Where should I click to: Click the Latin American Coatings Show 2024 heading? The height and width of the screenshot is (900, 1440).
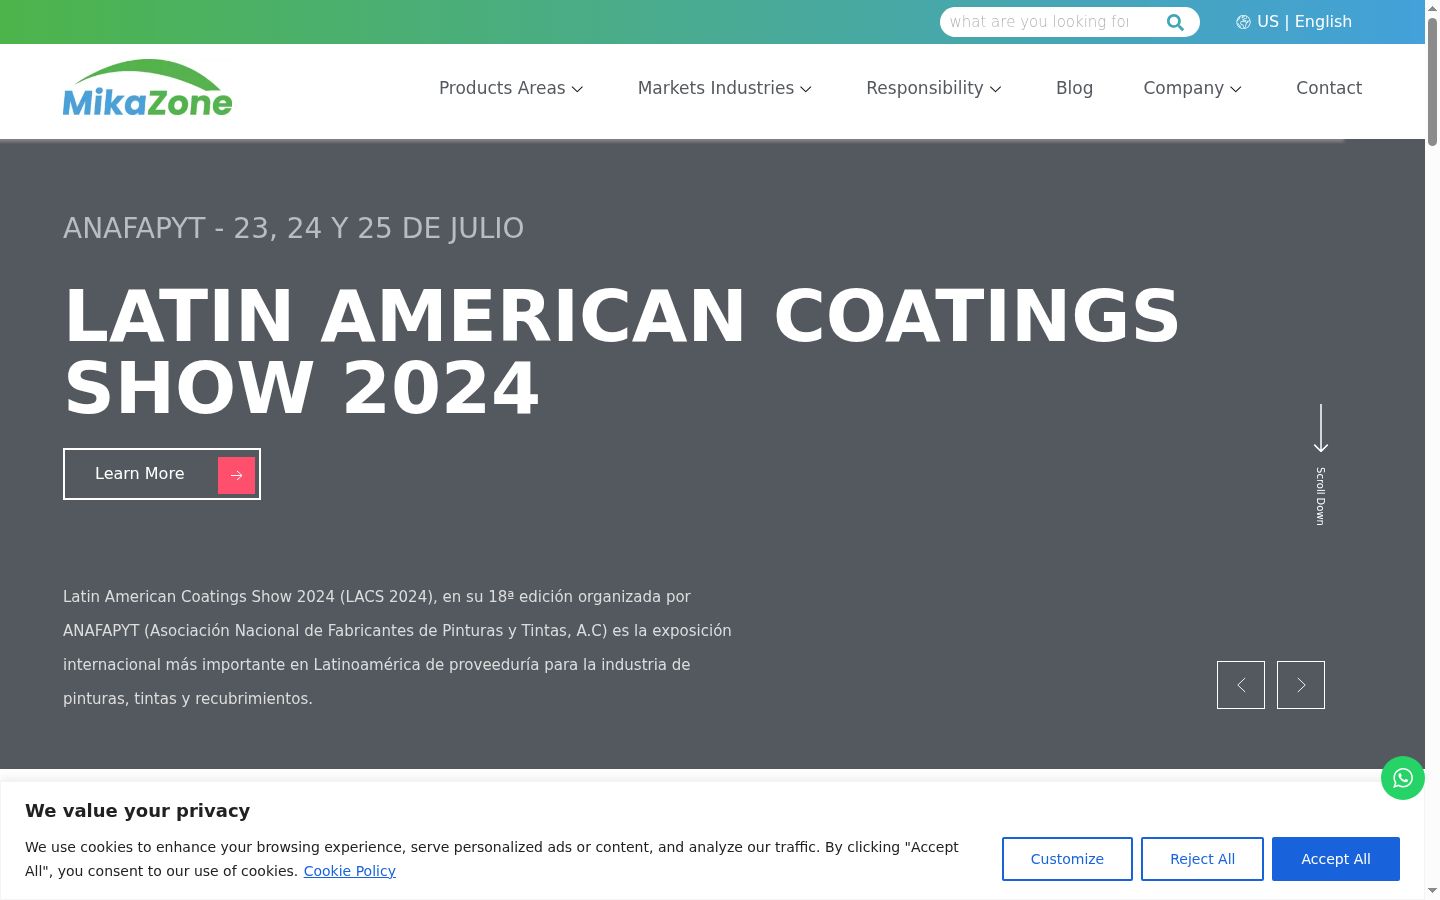pyautogui.click(x=622, y=352)
